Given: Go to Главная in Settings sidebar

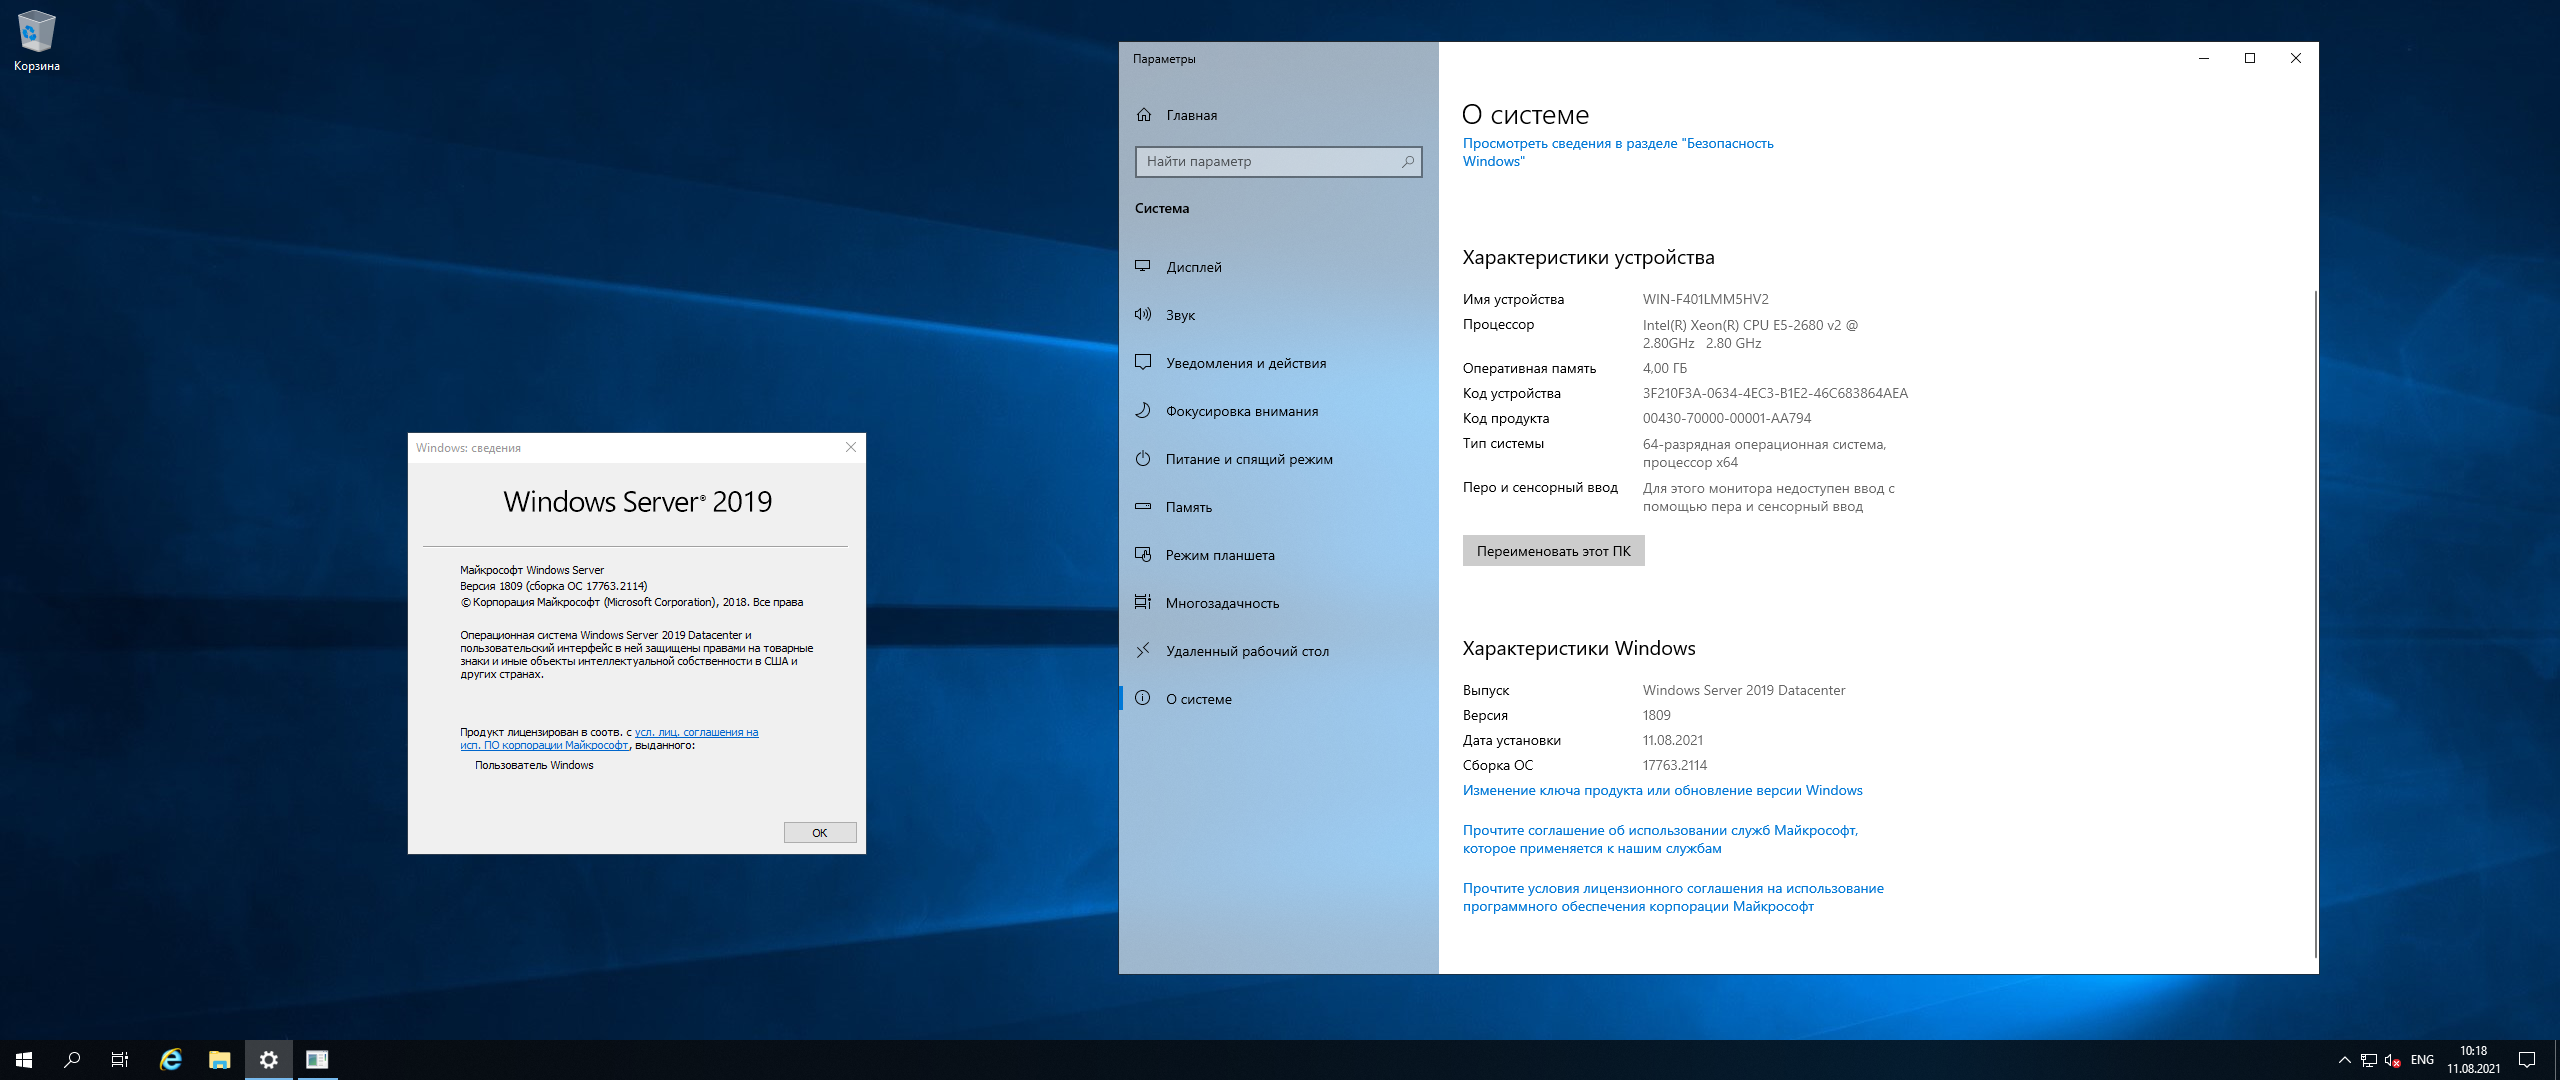Looking at the screenshot, I should point(1278,115).
